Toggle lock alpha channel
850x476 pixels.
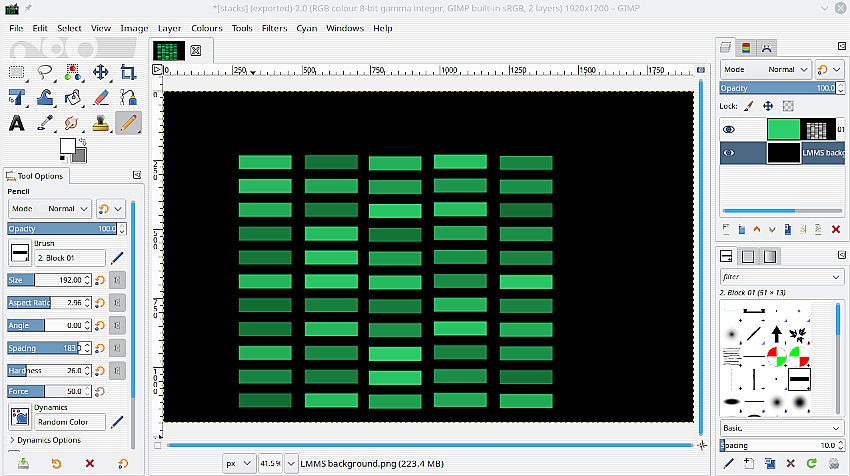pos(788,106)
